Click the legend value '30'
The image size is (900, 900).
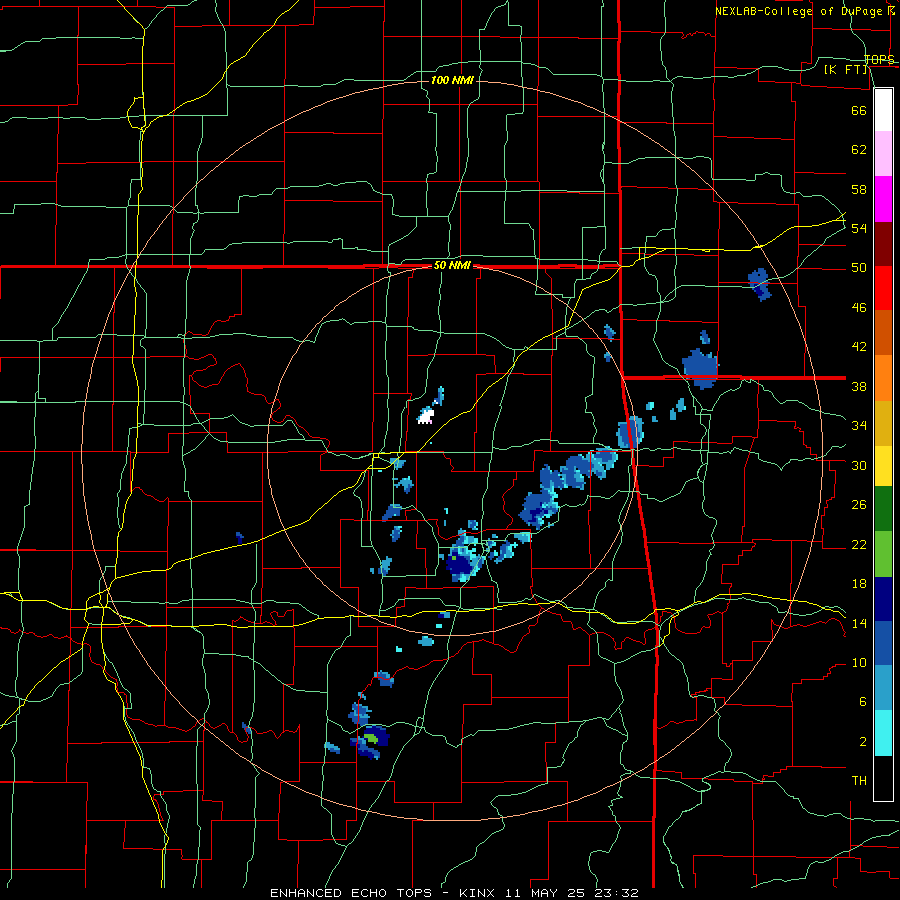tap(859, 465)
